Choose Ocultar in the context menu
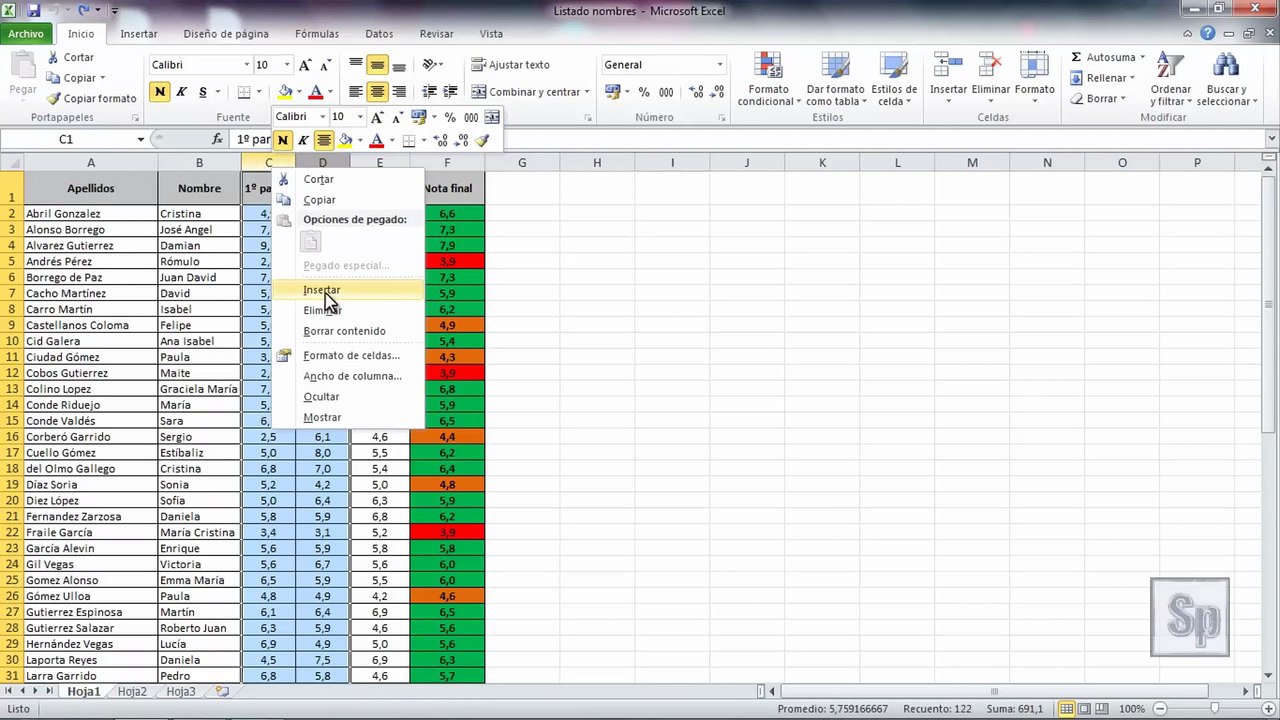The width and height of the screenshot is (1280, 720). click(x=348, y=397)
